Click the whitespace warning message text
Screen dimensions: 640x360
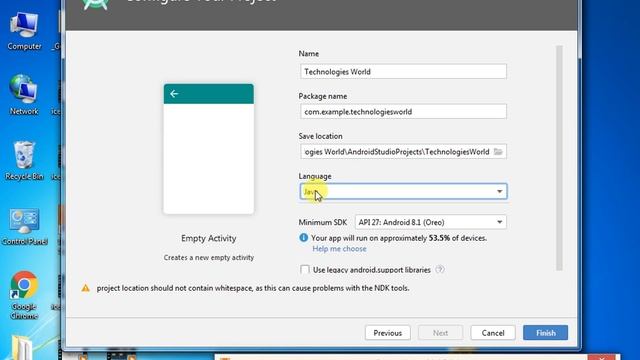click(x=253, y=288)
